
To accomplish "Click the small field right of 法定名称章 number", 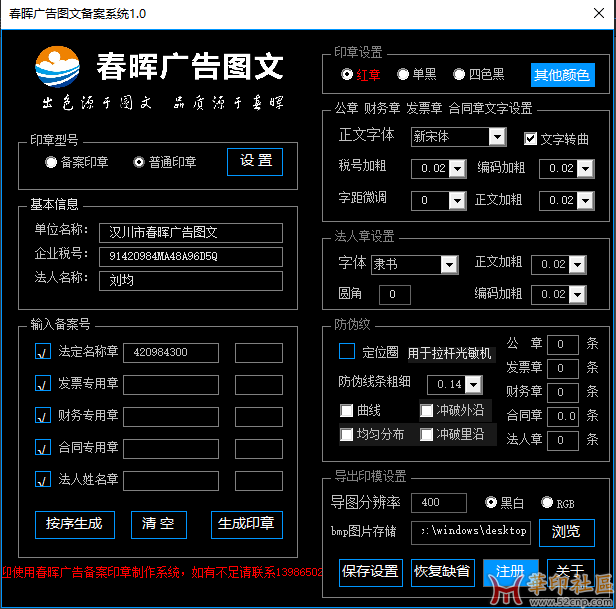I will point(259,352).
